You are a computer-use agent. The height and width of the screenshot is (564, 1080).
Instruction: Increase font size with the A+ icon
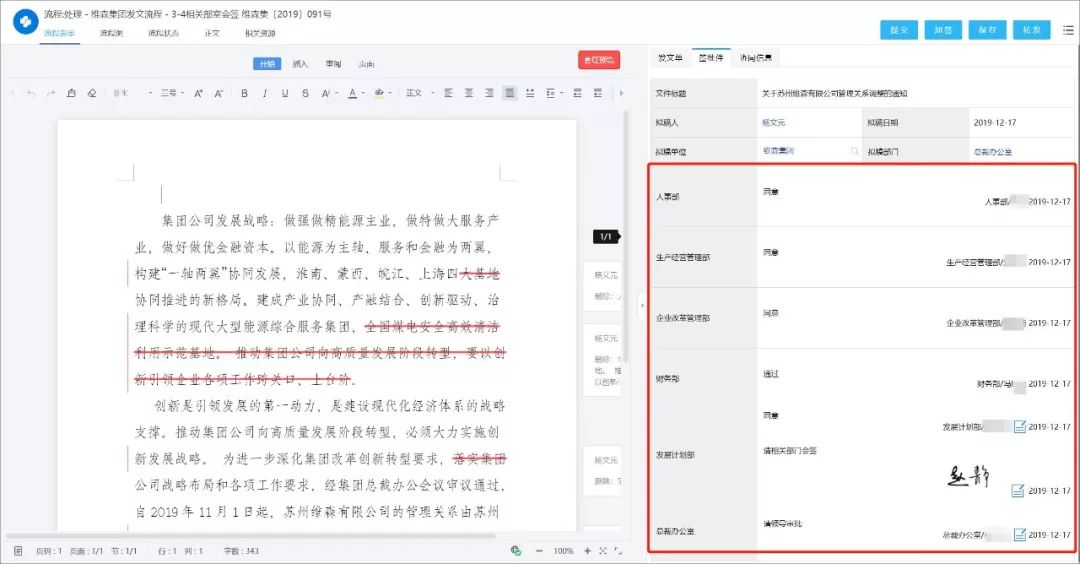click(x=198, y=93)
